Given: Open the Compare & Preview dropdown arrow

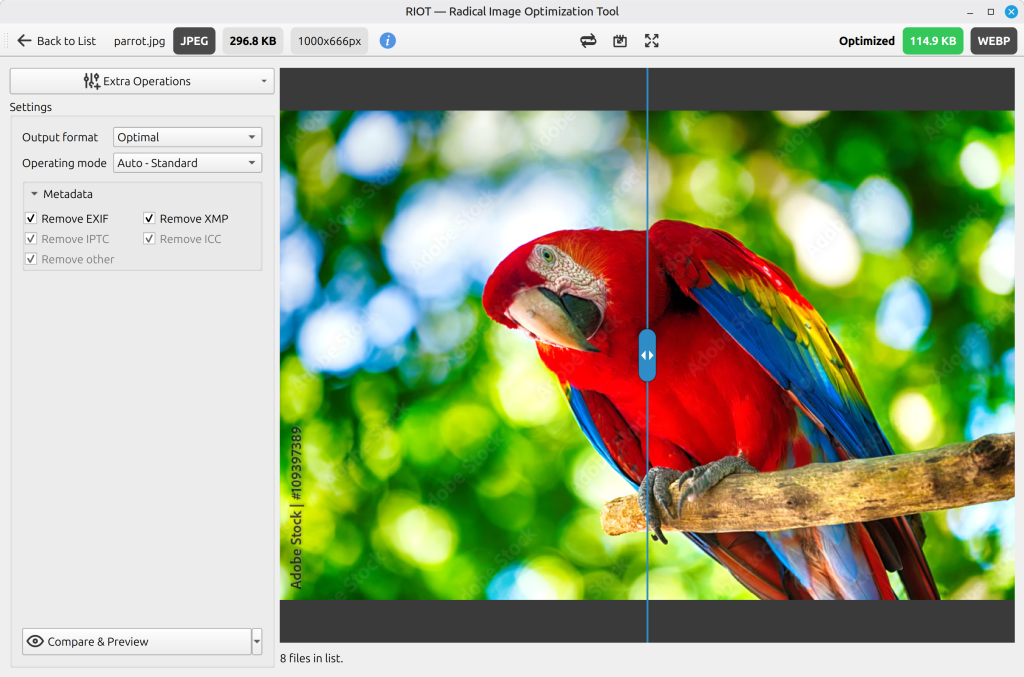Looking at the screenshot, I should pos(257,641).
